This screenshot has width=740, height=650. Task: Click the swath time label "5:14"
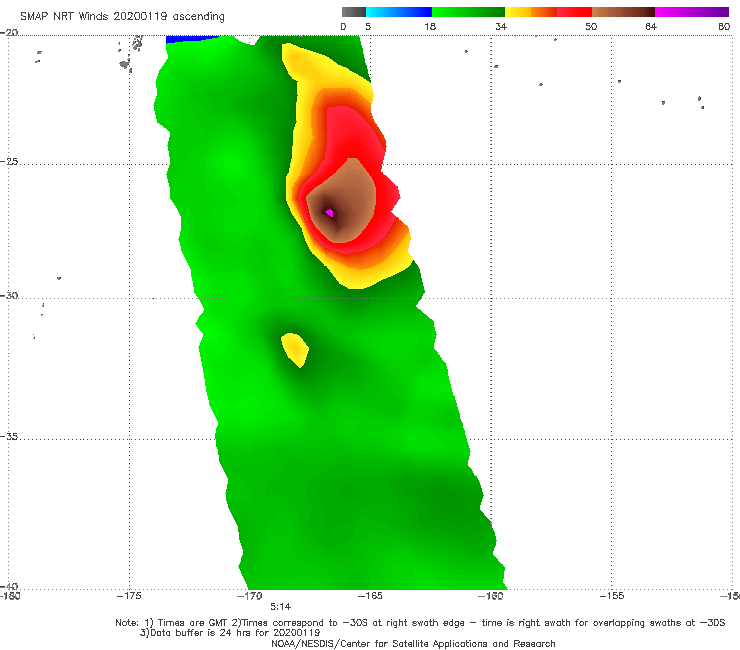(280, 607)
